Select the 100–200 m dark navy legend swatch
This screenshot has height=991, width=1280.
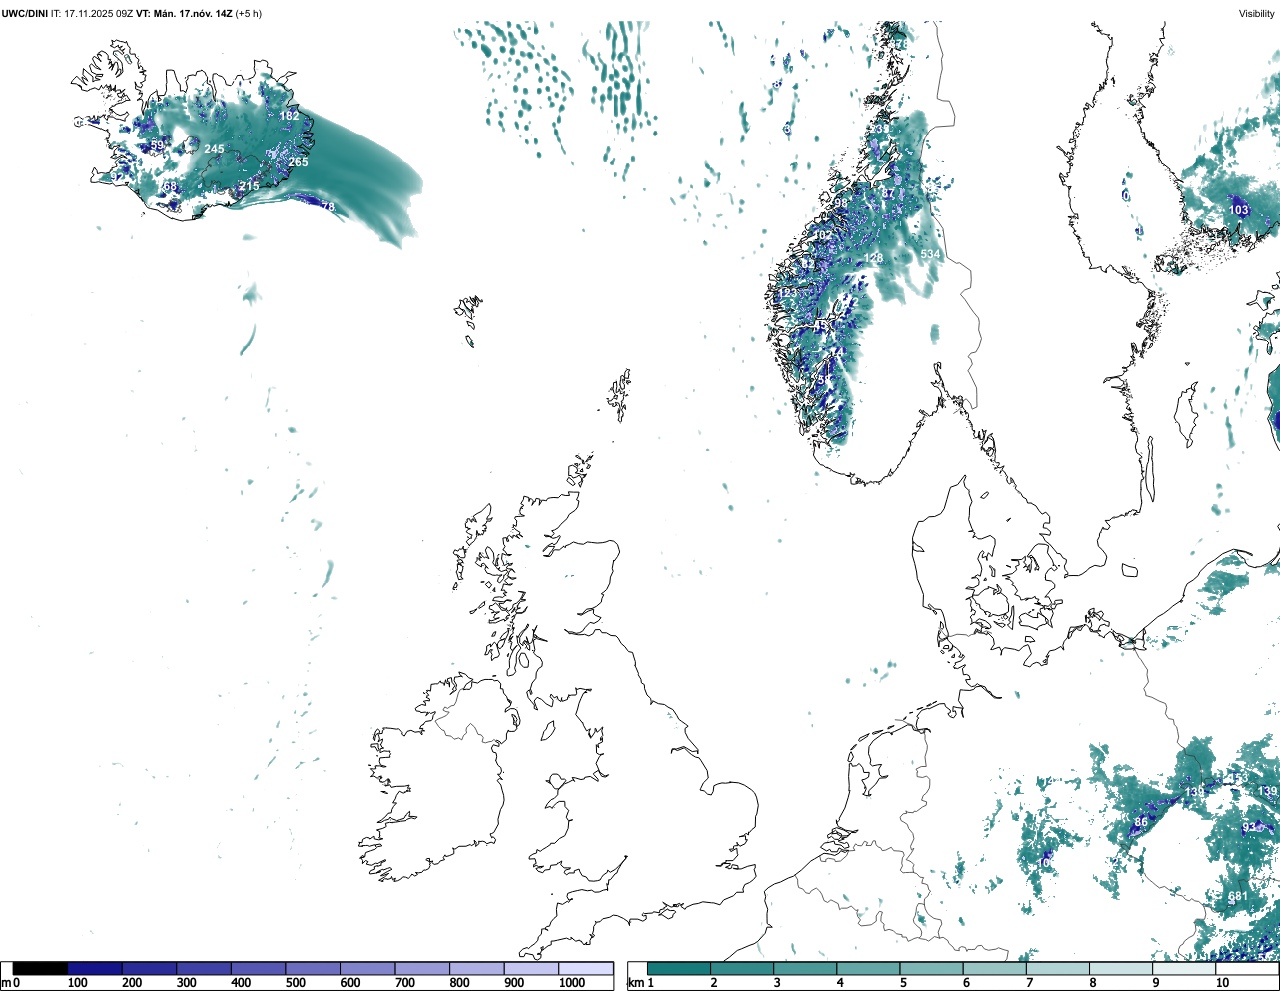click(95, 968)
